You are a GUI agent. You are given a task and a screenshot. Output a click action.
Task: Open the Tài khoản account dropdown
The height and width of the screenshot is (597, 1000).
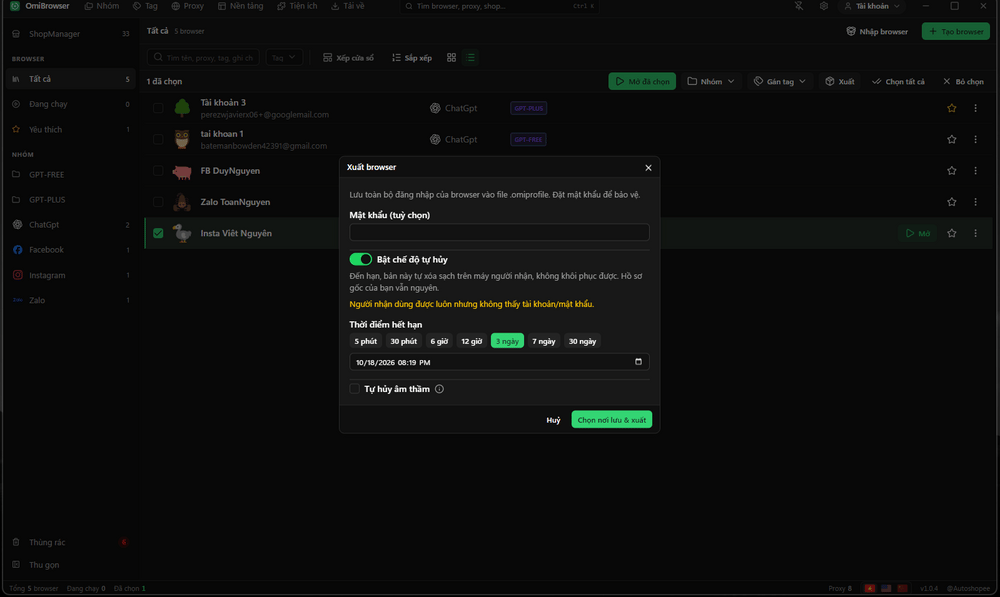pos(872,6)
